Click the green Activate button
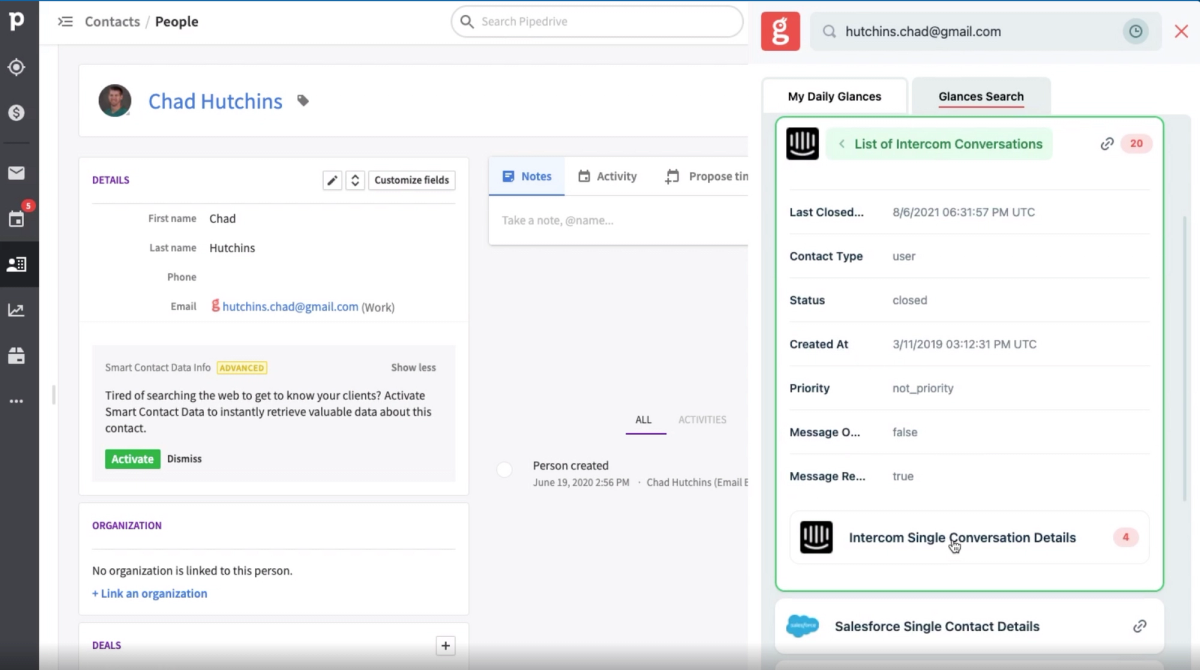This screenshot has width=1200, height=670. pos(132,459)
